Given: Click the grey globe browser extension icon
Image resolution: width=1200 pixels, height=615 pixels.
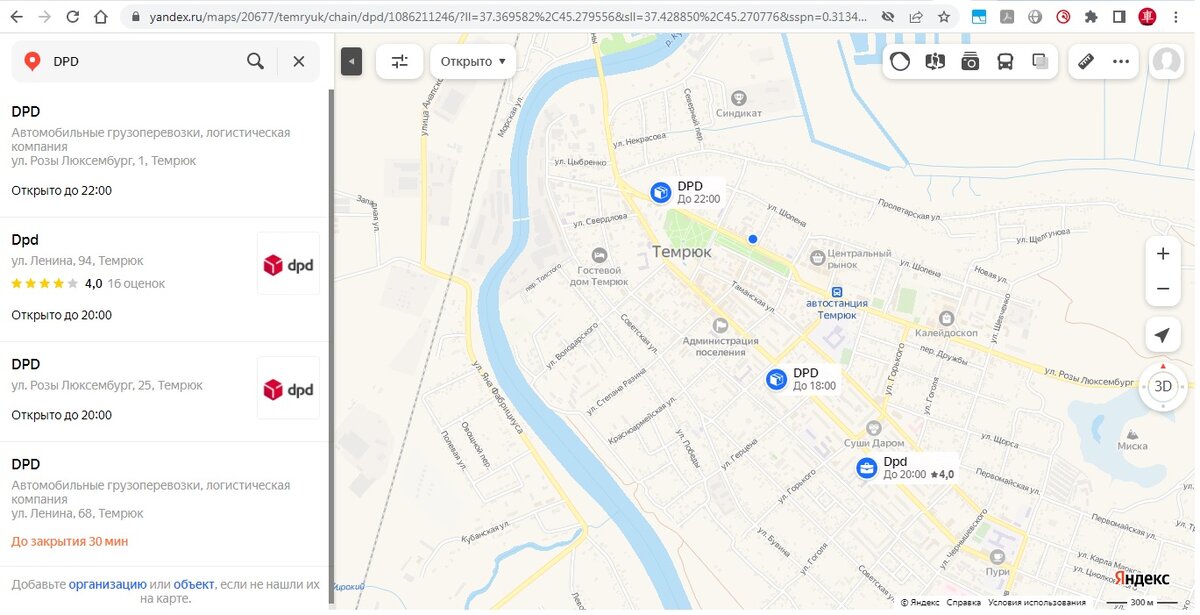Looking at the screenshot, I should point(1035,17).
